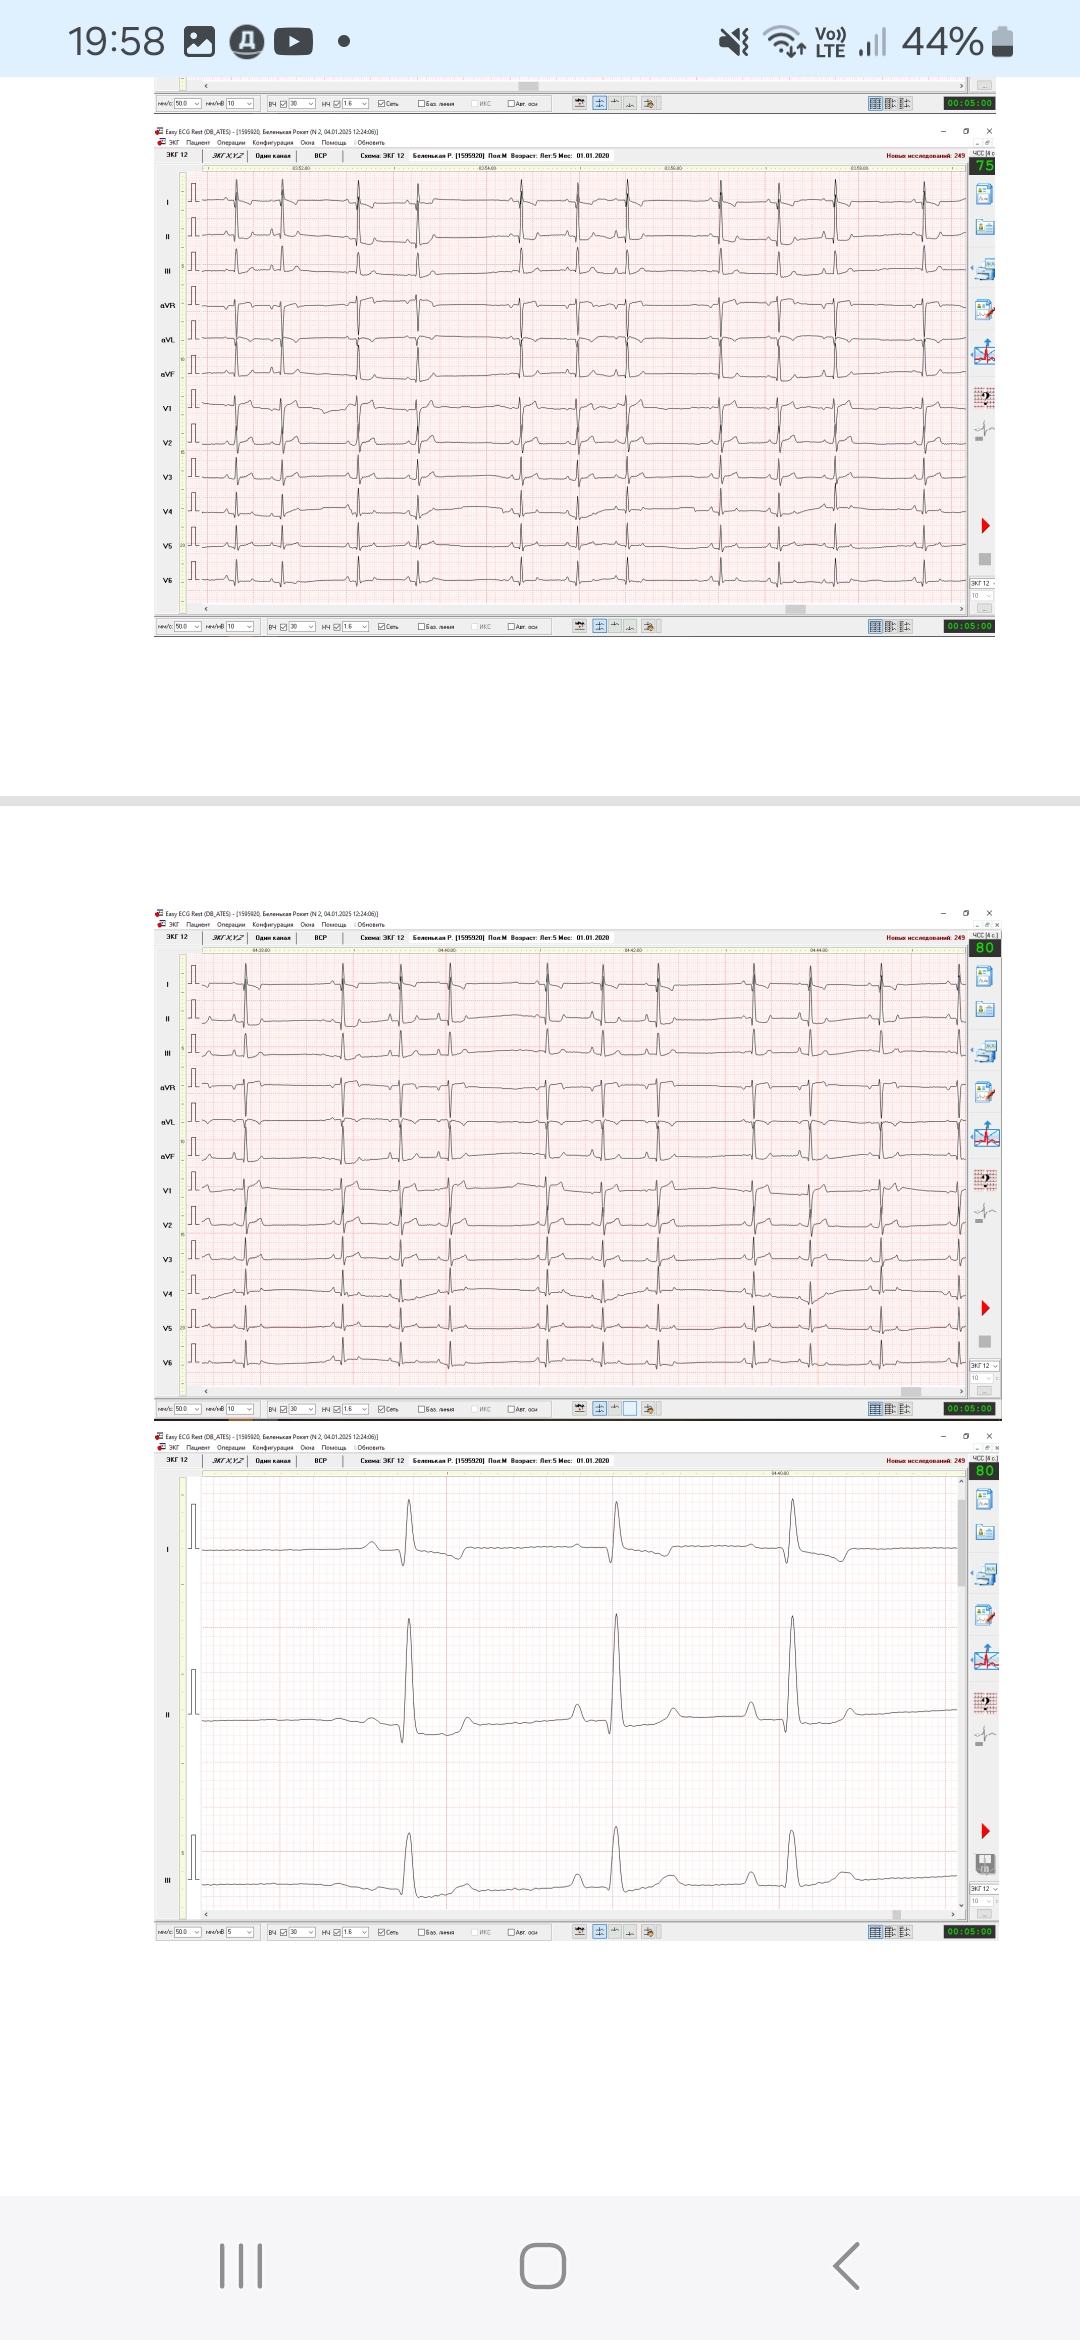Open НЧ 1.6 dropdown in top window showing 75
The height and width of the screenshot is (2340, 1080).
(357, 627)
